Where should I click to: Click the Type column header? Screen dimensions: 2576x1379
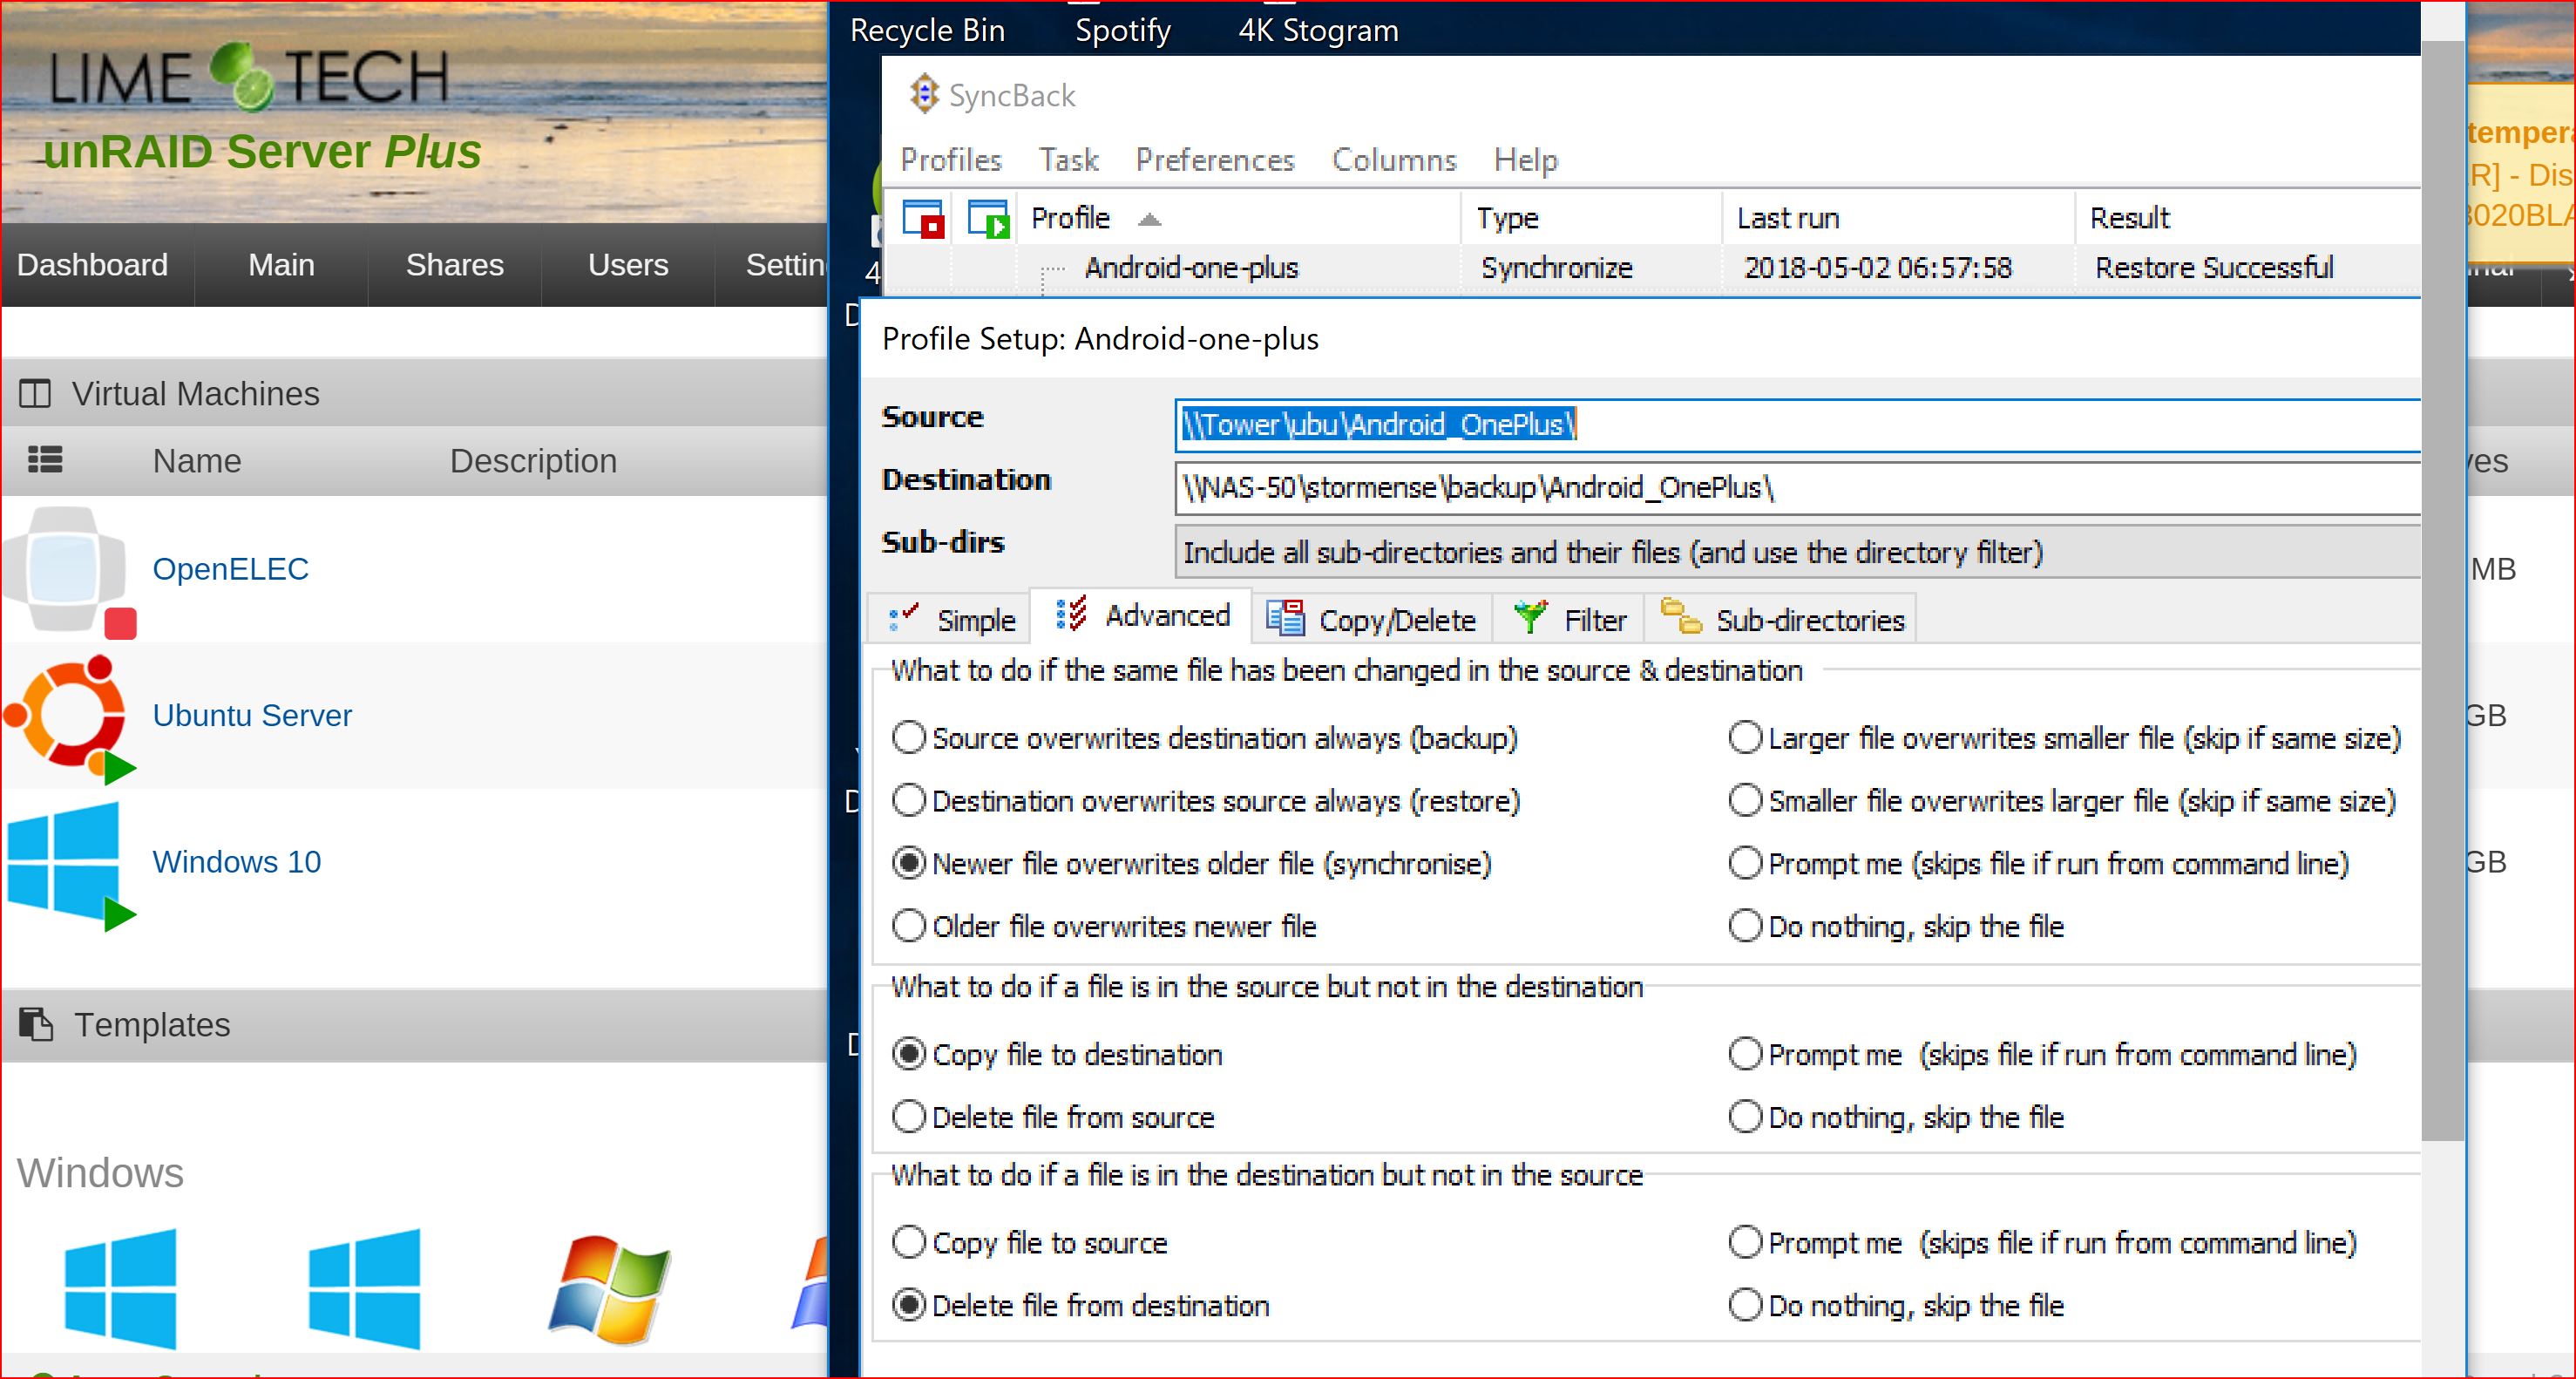click(1591, 218)
